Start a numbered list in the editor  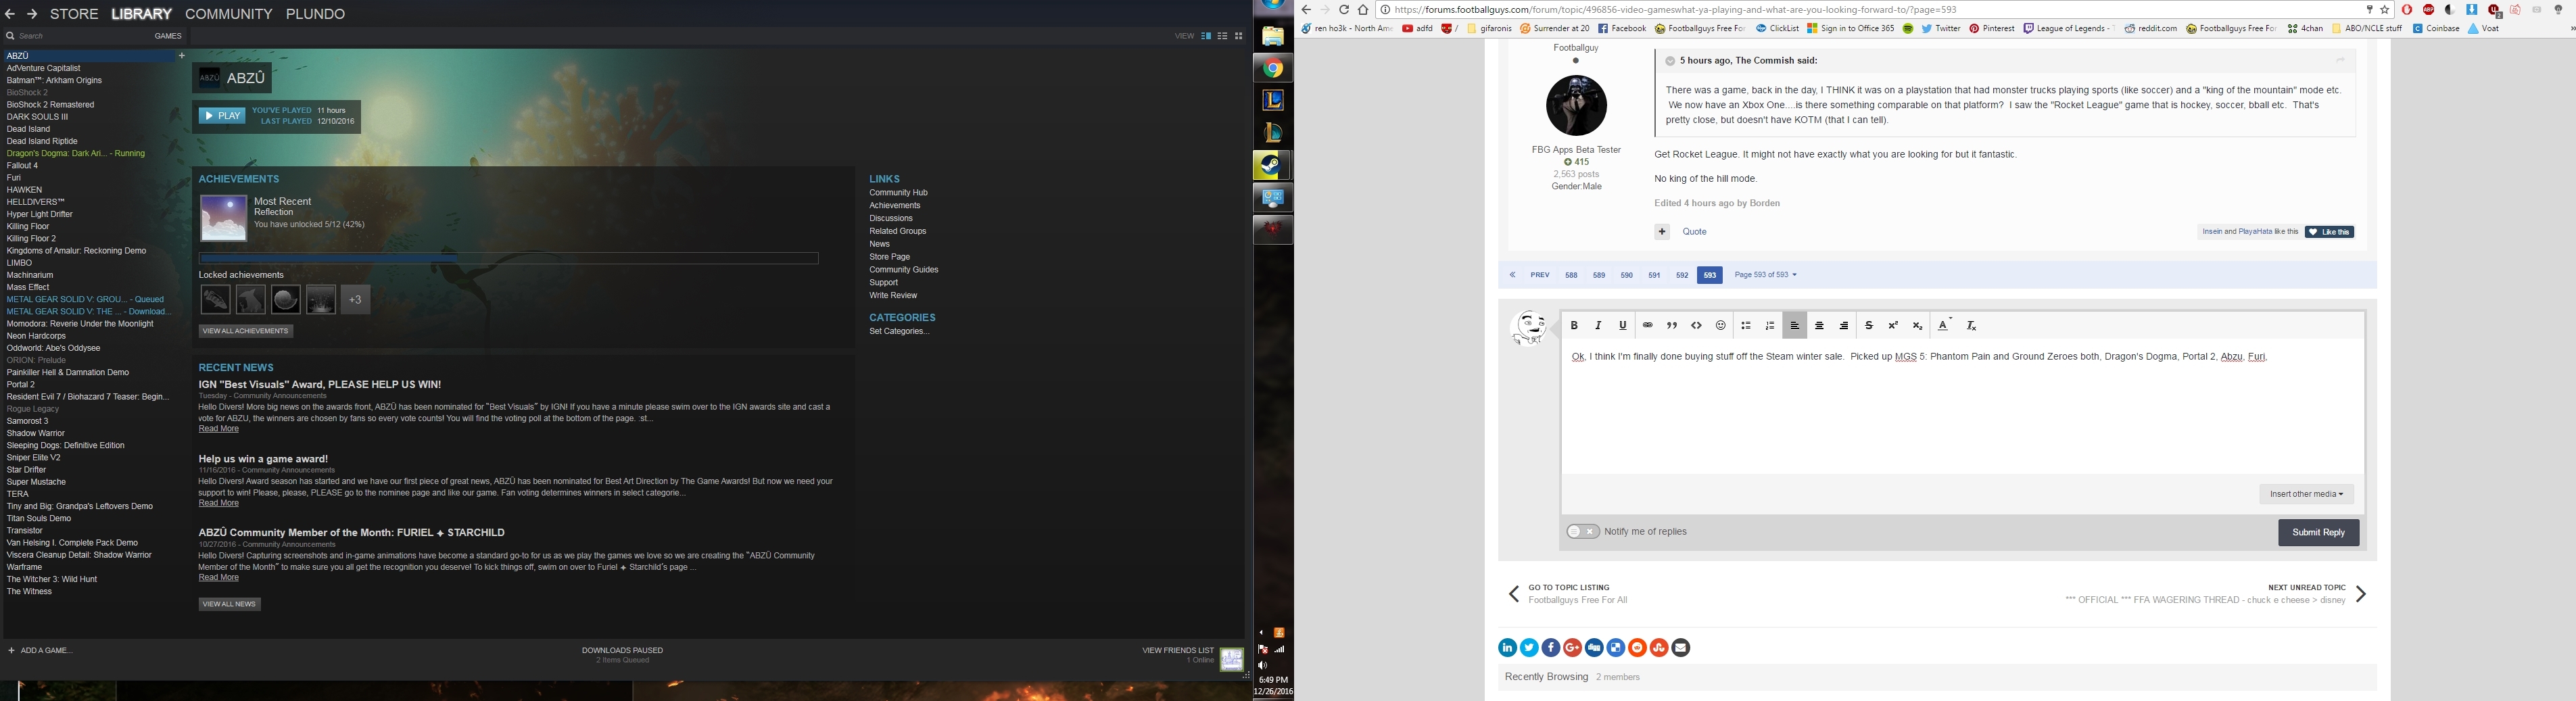(1770, 326)
